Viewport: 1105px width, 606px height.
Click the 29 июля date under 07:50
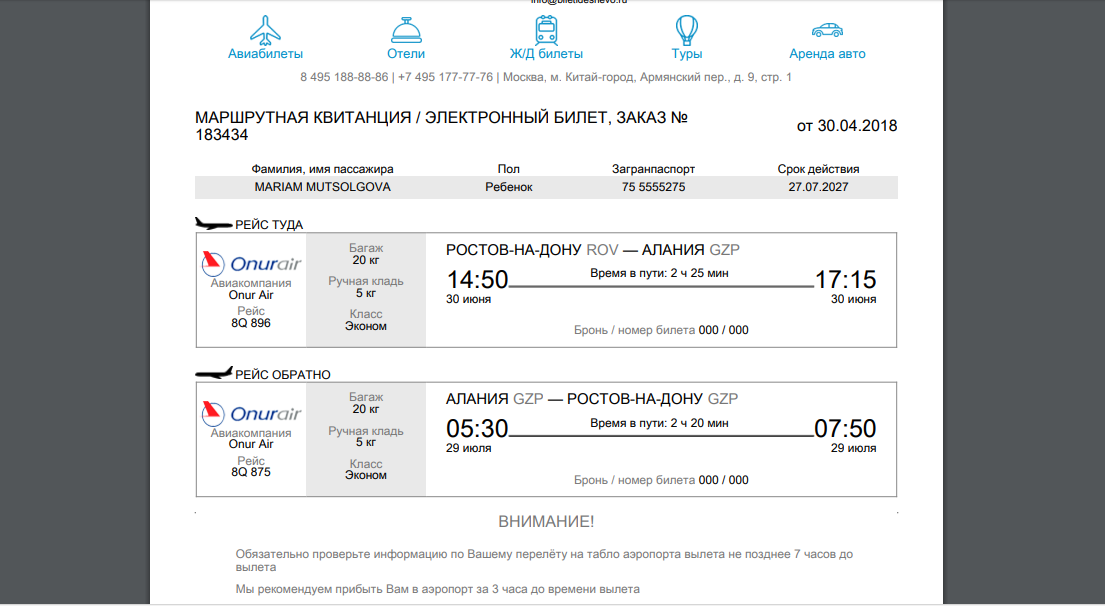pos(853,448)
